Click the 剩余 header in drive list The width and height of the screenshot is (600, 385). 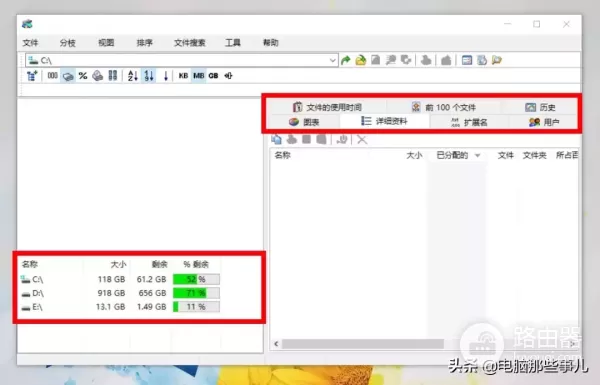(160, 264)
